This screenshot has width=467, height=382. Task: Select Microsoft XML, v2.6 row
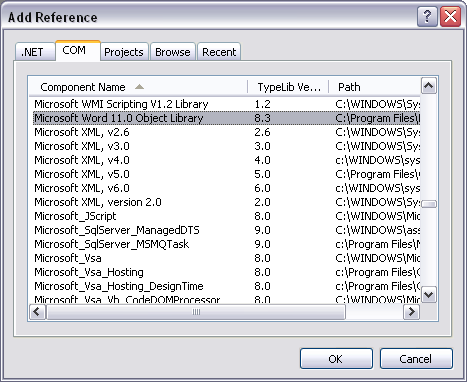[227, 132]
